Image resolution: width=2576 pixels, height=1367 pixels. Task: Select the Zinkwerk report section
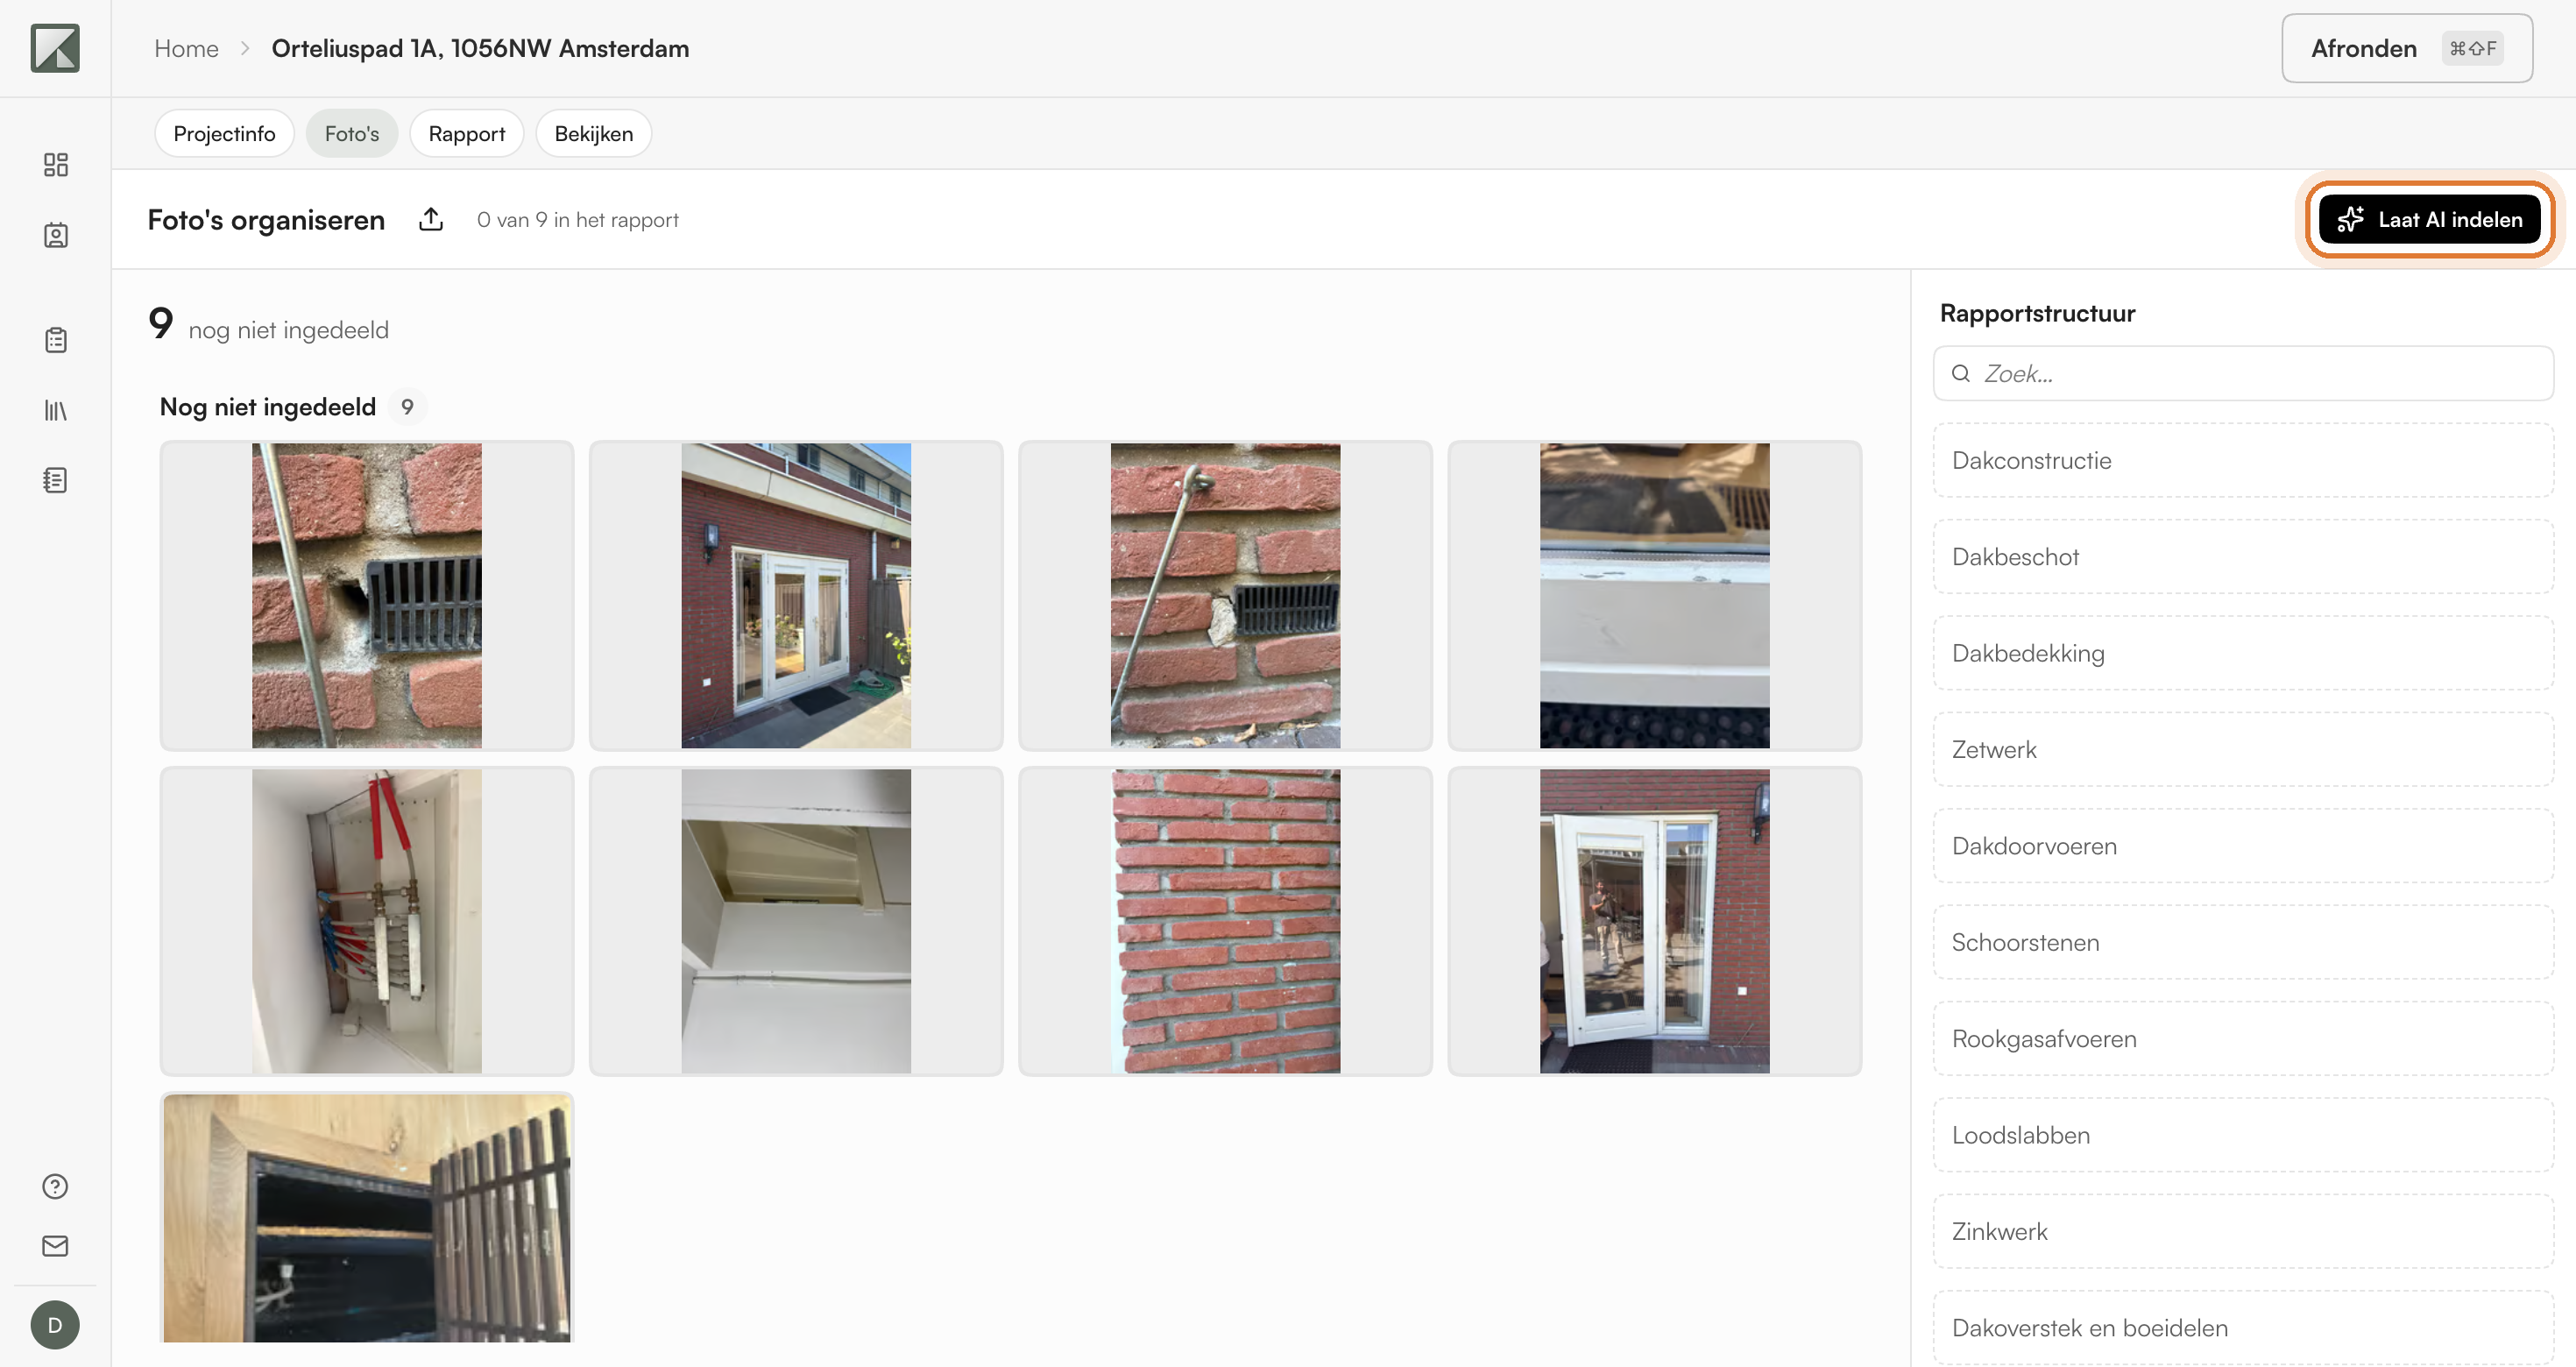2243,1232
